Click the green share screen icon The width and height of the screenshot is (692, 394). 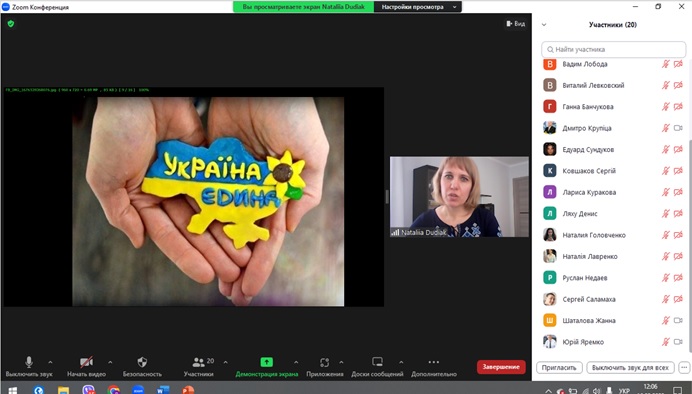tap(267, 362)
